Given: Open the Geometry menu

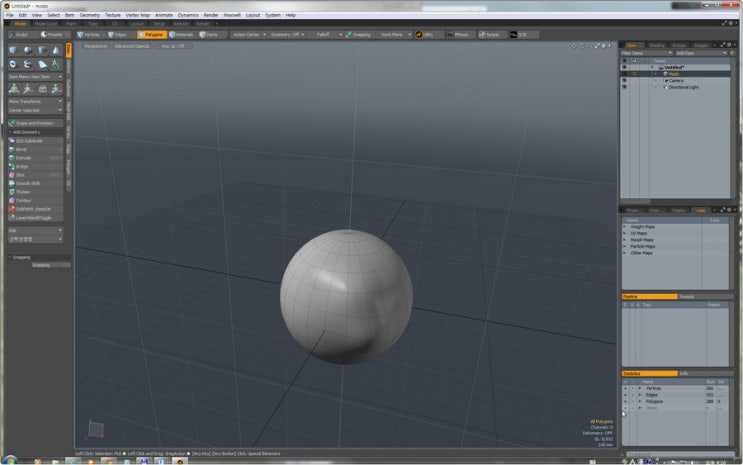Looking at the screenshot, I should tap(90, 15).
